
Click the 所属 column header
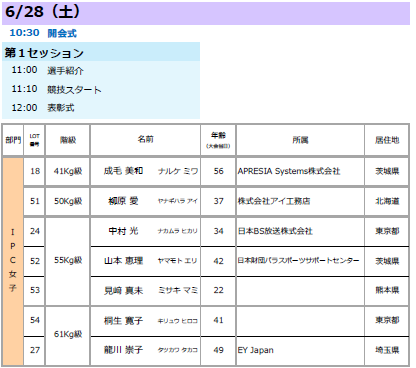[x=300, y=140]
